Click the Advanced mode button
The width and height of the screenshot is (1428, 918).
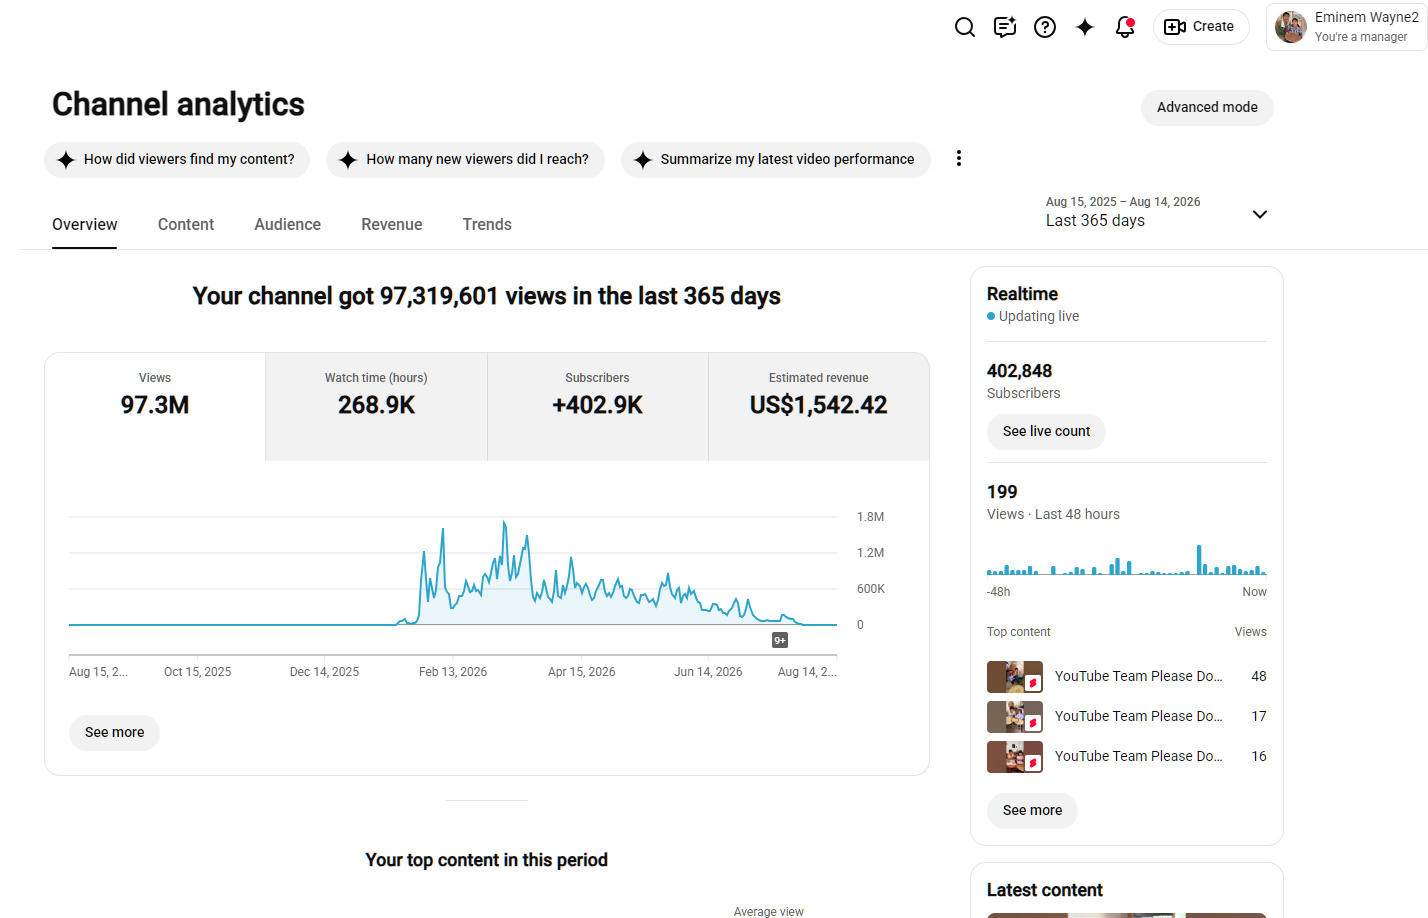1207,108
